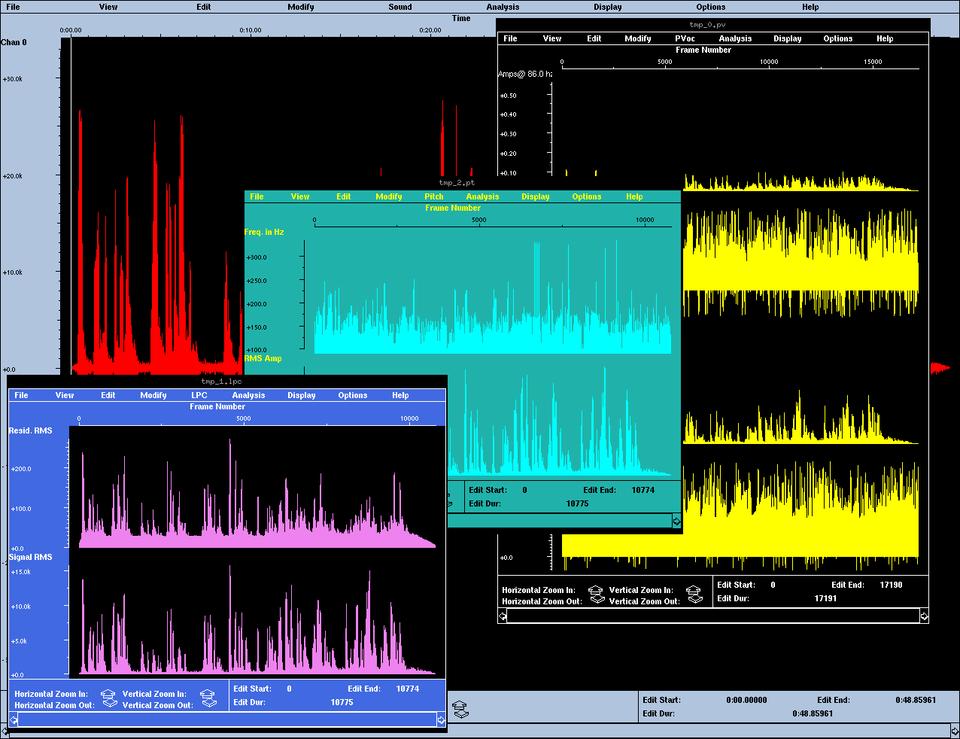Click vertical zoom in arrow in LPC window
Viewport: 960px width, 739px height.
[x=207, y=691]
